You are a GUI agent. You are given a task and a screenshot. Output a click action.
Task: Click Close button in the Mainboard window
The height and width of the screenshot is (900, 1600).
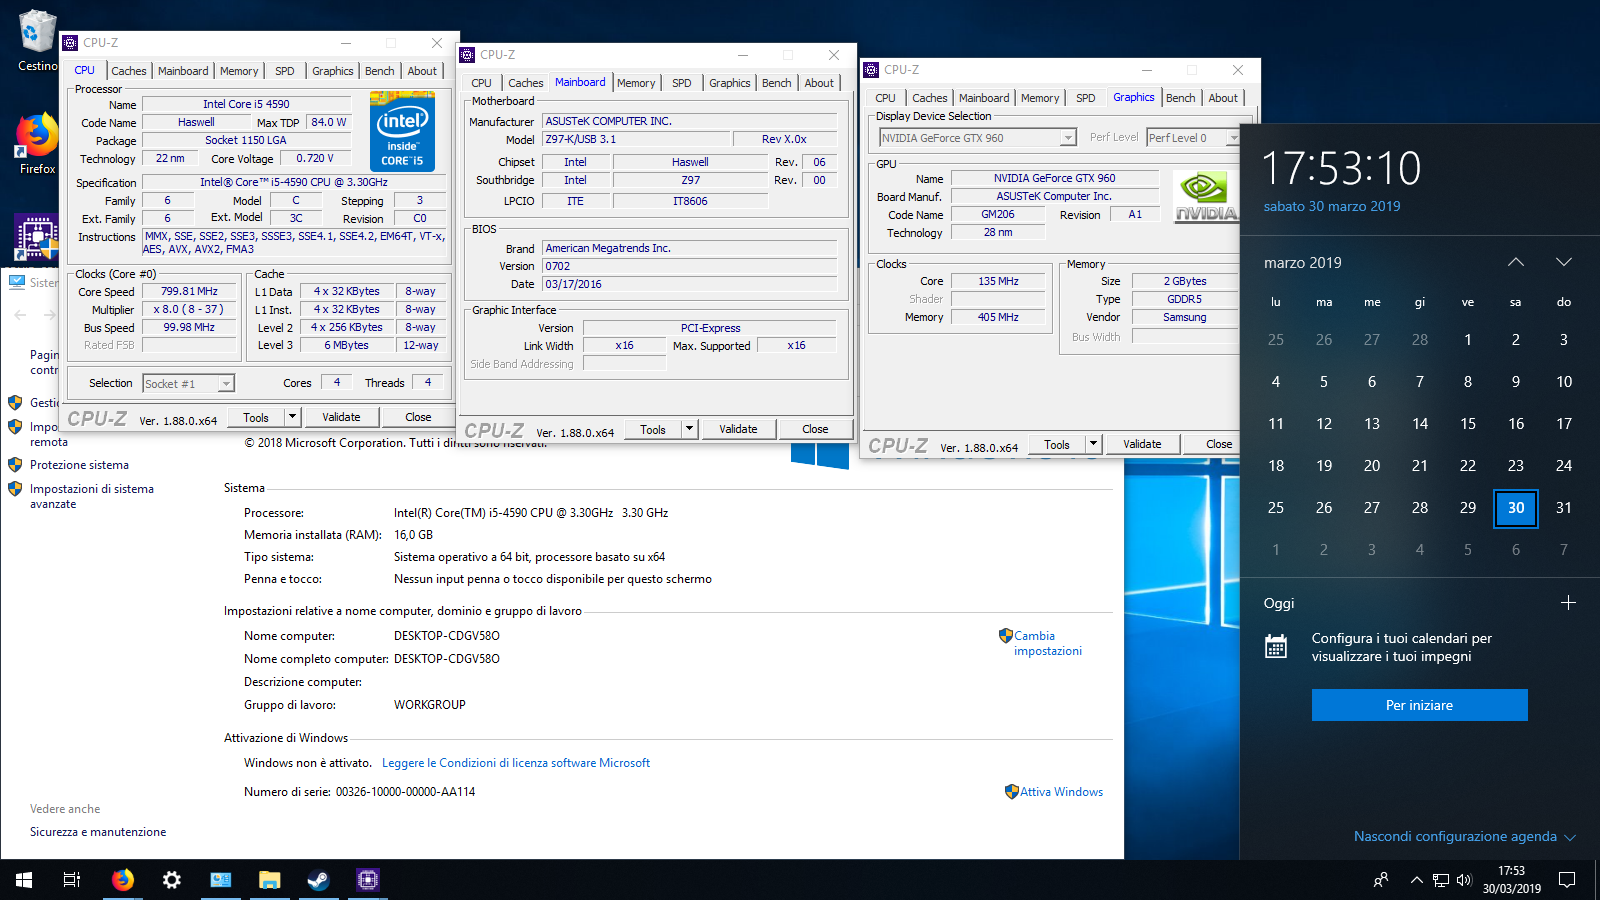[x=815, y=429]
